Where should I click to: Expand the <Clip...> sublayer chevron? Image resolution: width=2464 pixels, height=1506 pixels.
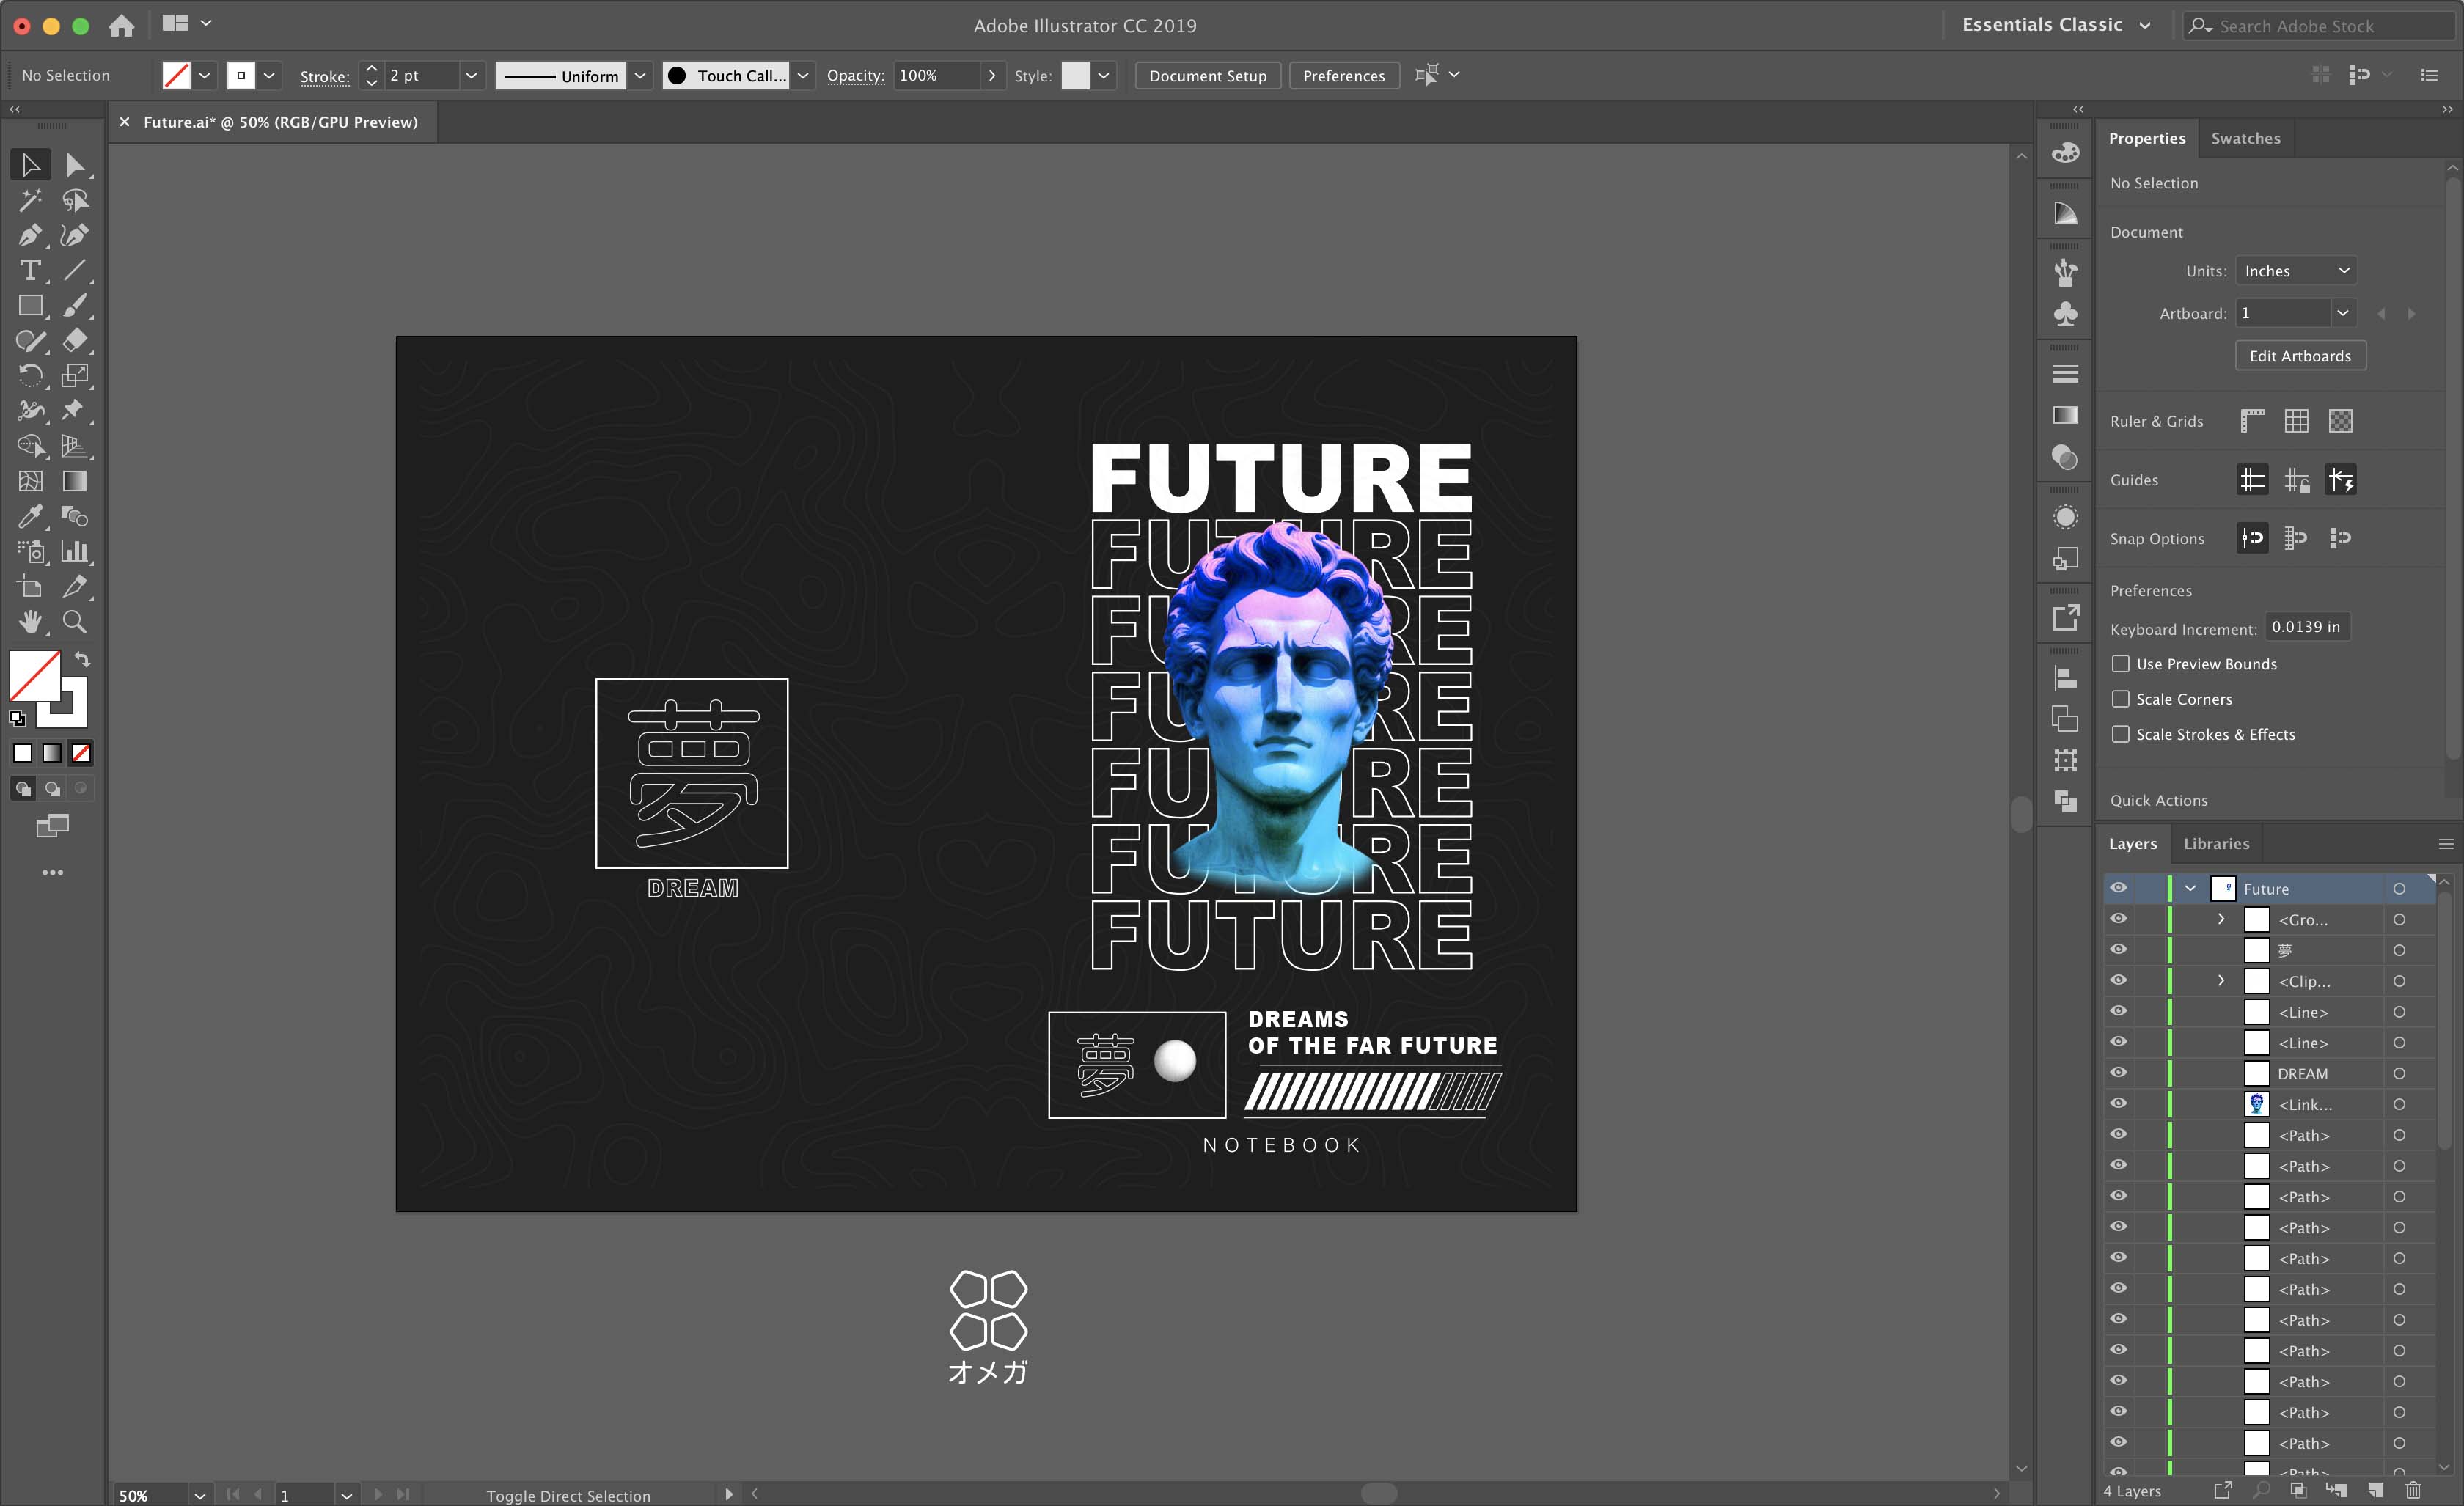click(2221, 981)
